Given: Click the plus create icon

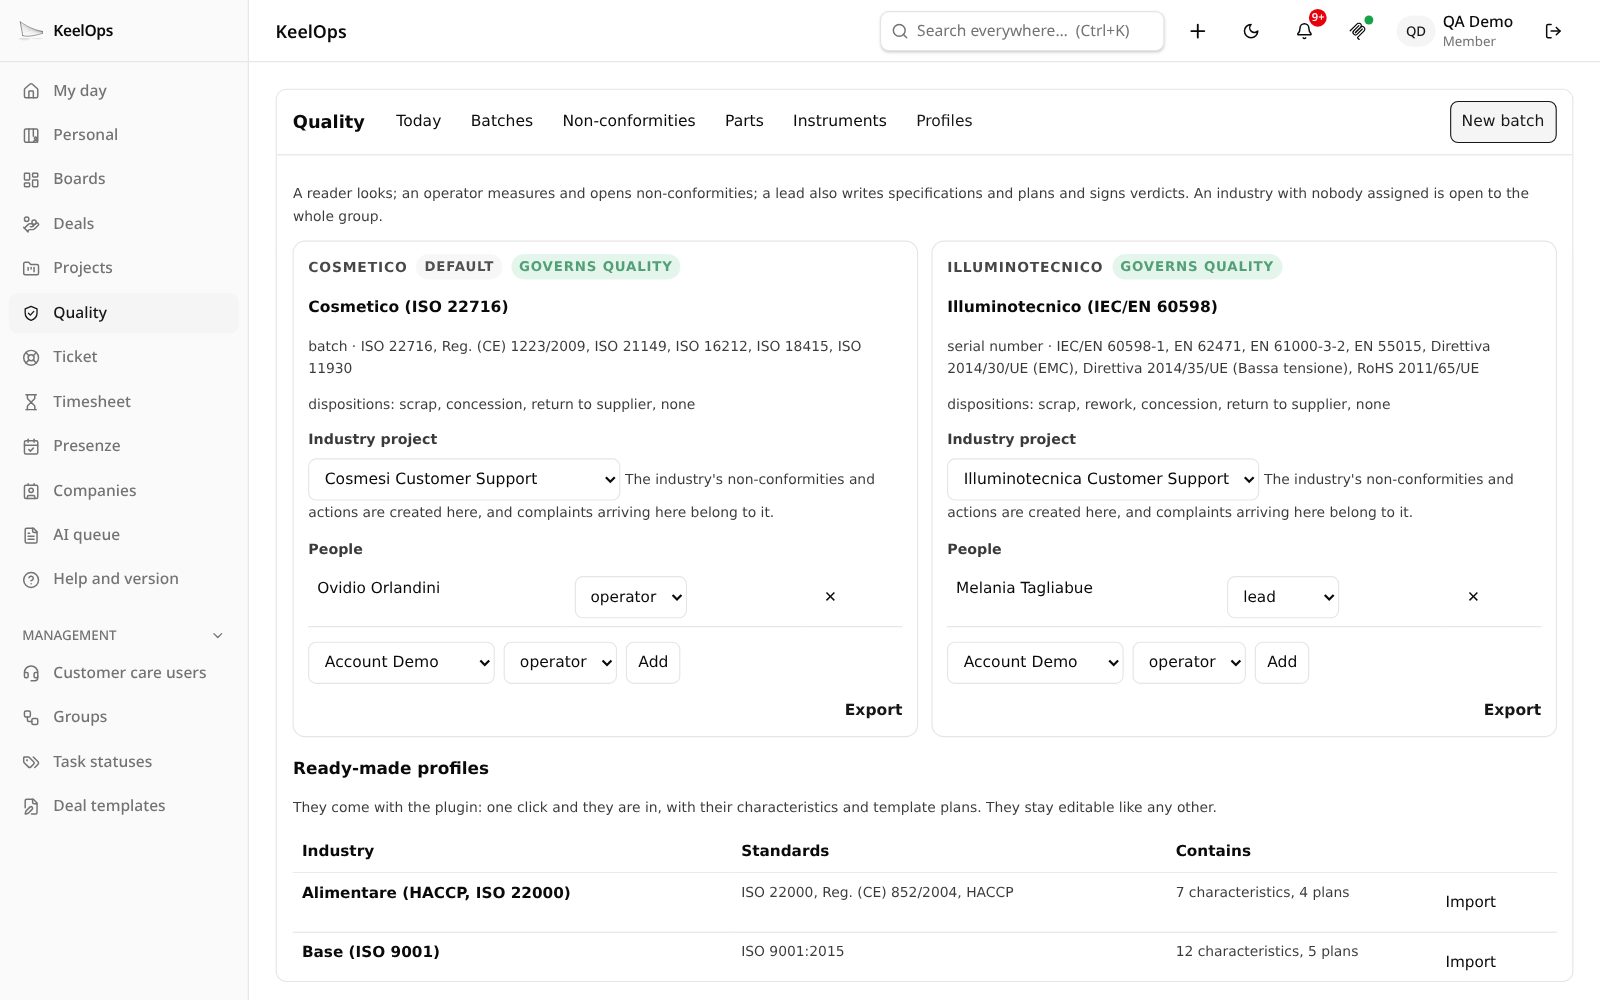Looking at the screenshot, I should click(1197, 31).
